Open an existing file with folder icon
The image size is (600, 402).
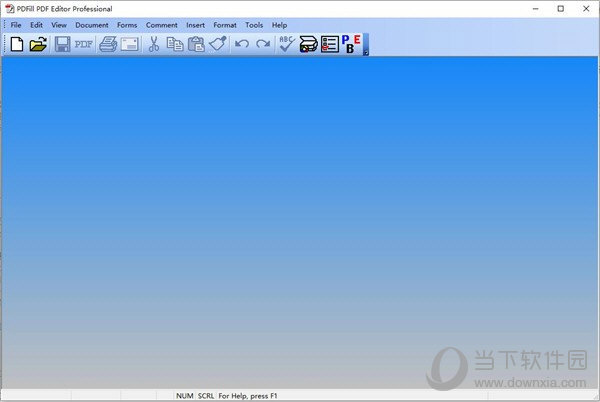click(38, 44)
